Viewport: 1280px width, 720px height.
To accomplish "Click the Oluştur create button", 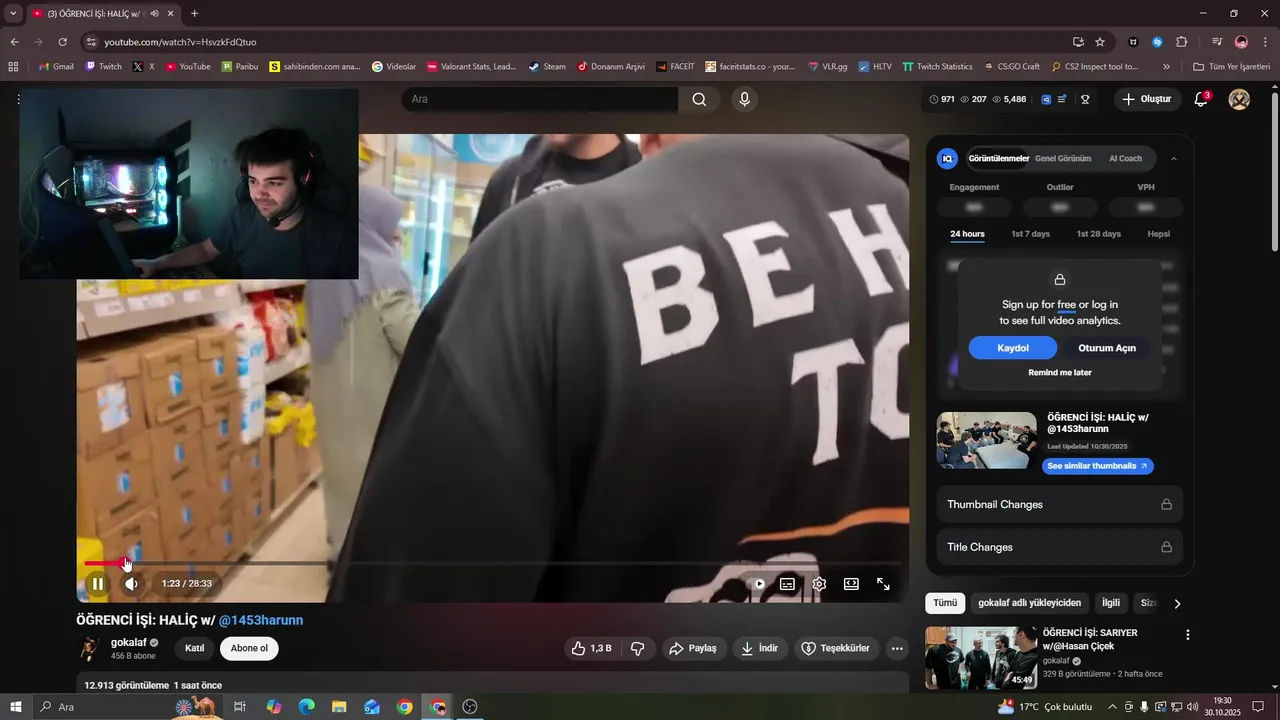I will pos(1146,99).
